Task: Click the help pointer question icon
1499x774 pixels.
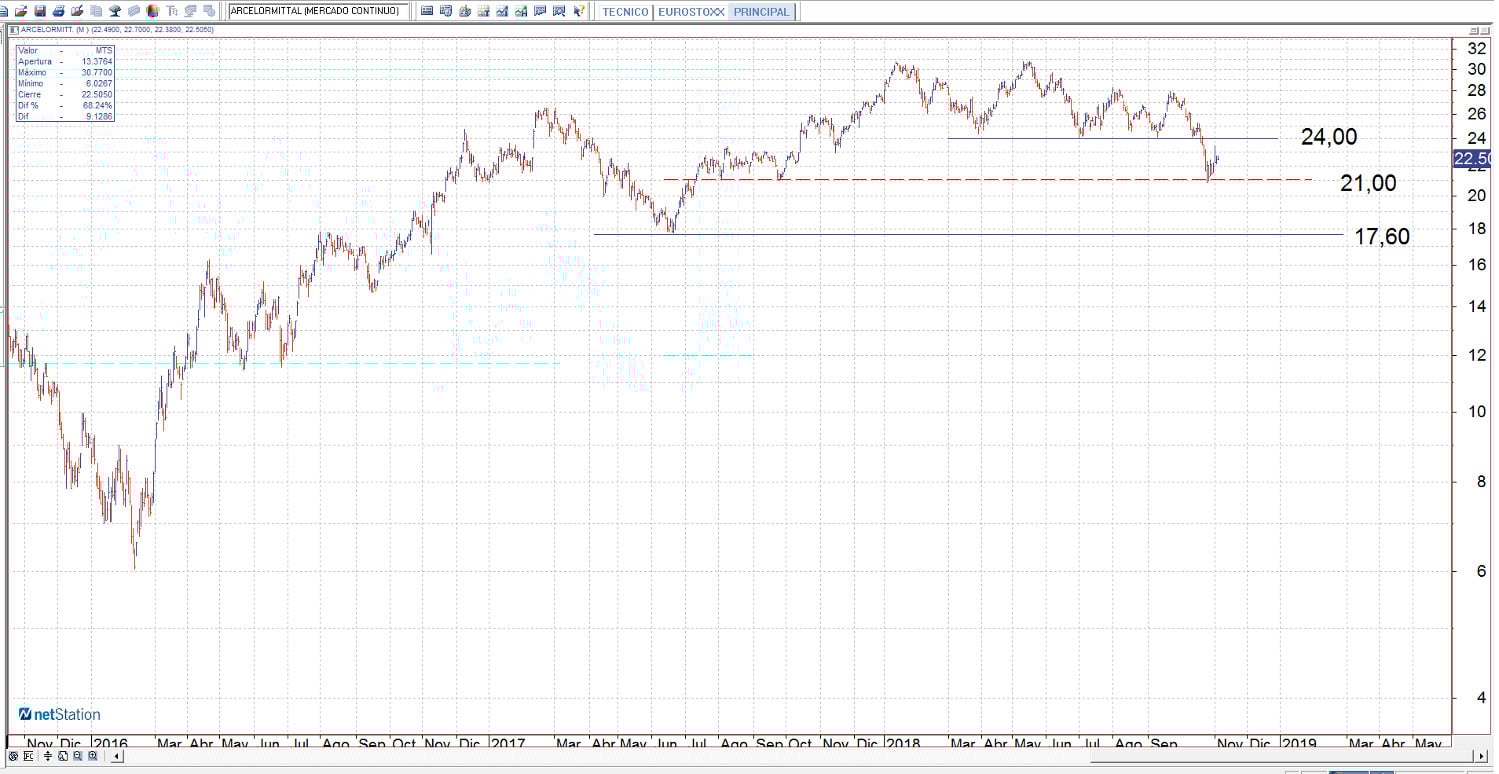Action: [x=578, y=11]
